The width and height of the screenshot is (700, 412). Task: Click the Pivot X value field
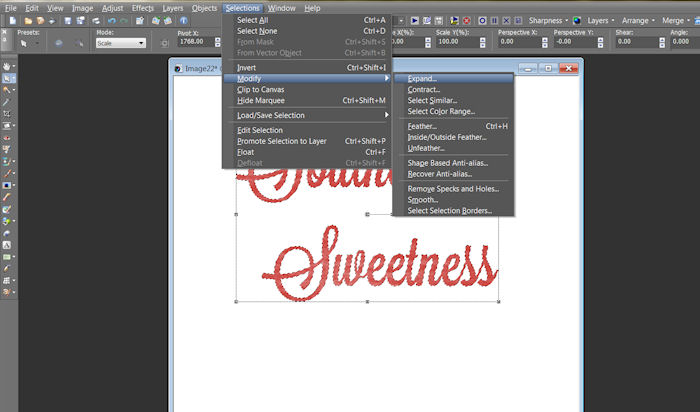click(x=194, y=43)
